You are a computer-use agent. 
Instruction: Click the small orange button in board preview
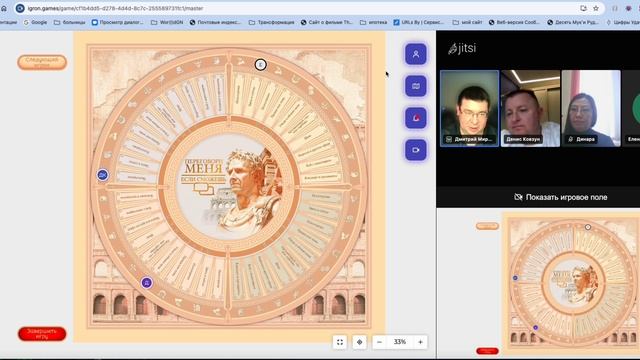click(x=487, y=226)
